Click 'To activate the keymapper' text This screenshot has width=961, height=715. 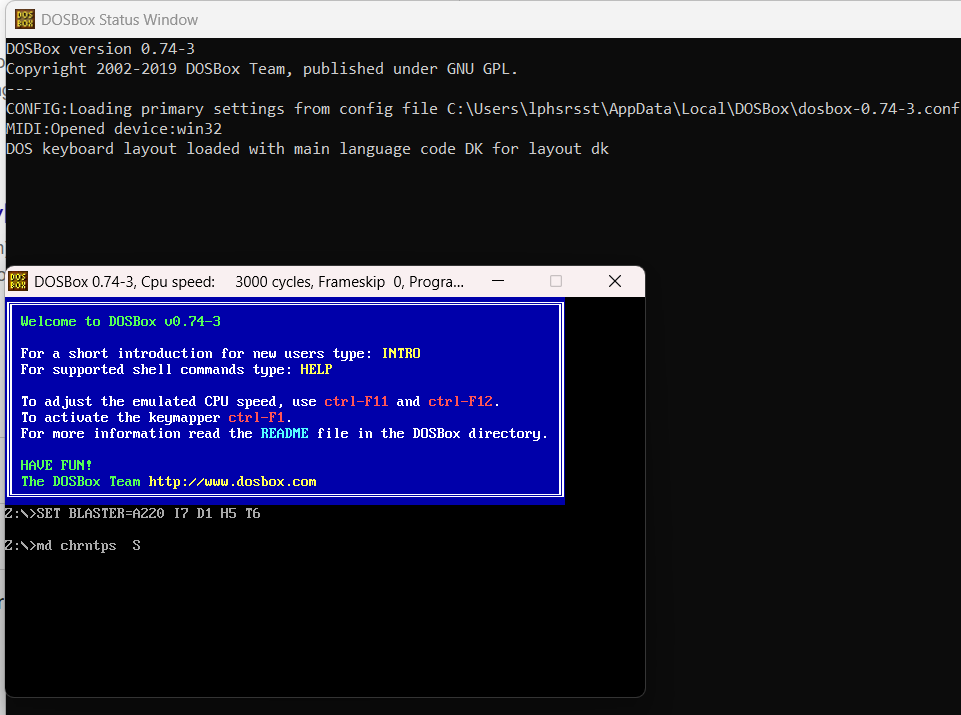120,417
